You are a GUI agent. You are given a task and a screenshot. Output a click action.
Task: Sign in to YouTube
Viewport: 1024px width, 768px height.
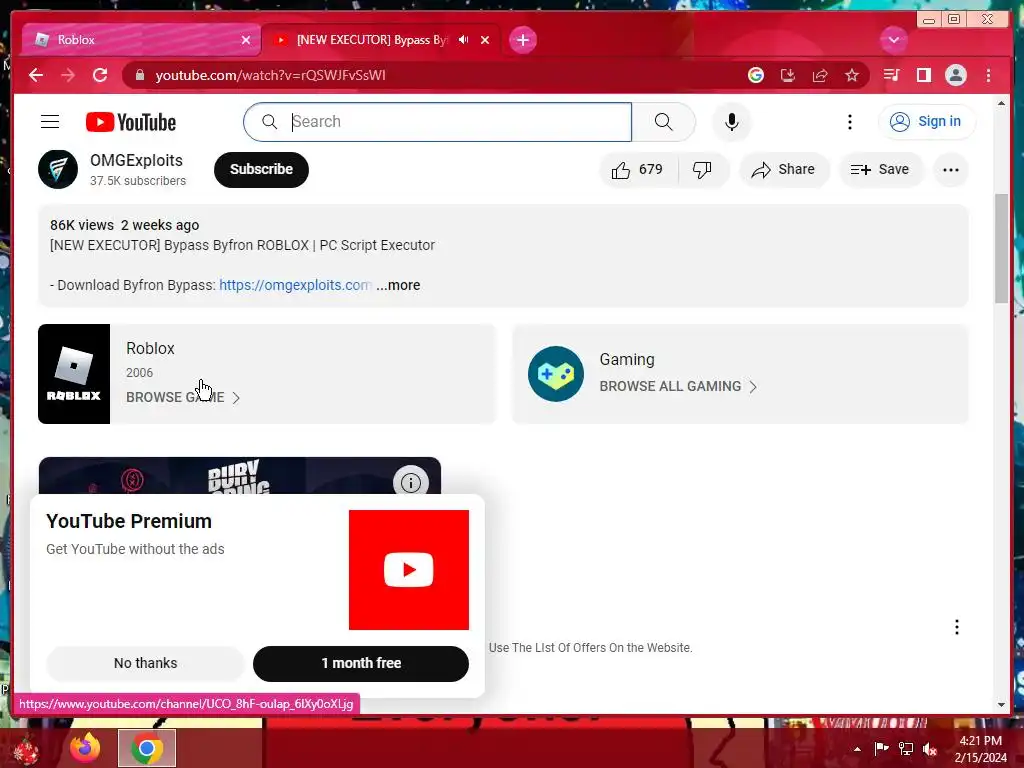[927, 121]
